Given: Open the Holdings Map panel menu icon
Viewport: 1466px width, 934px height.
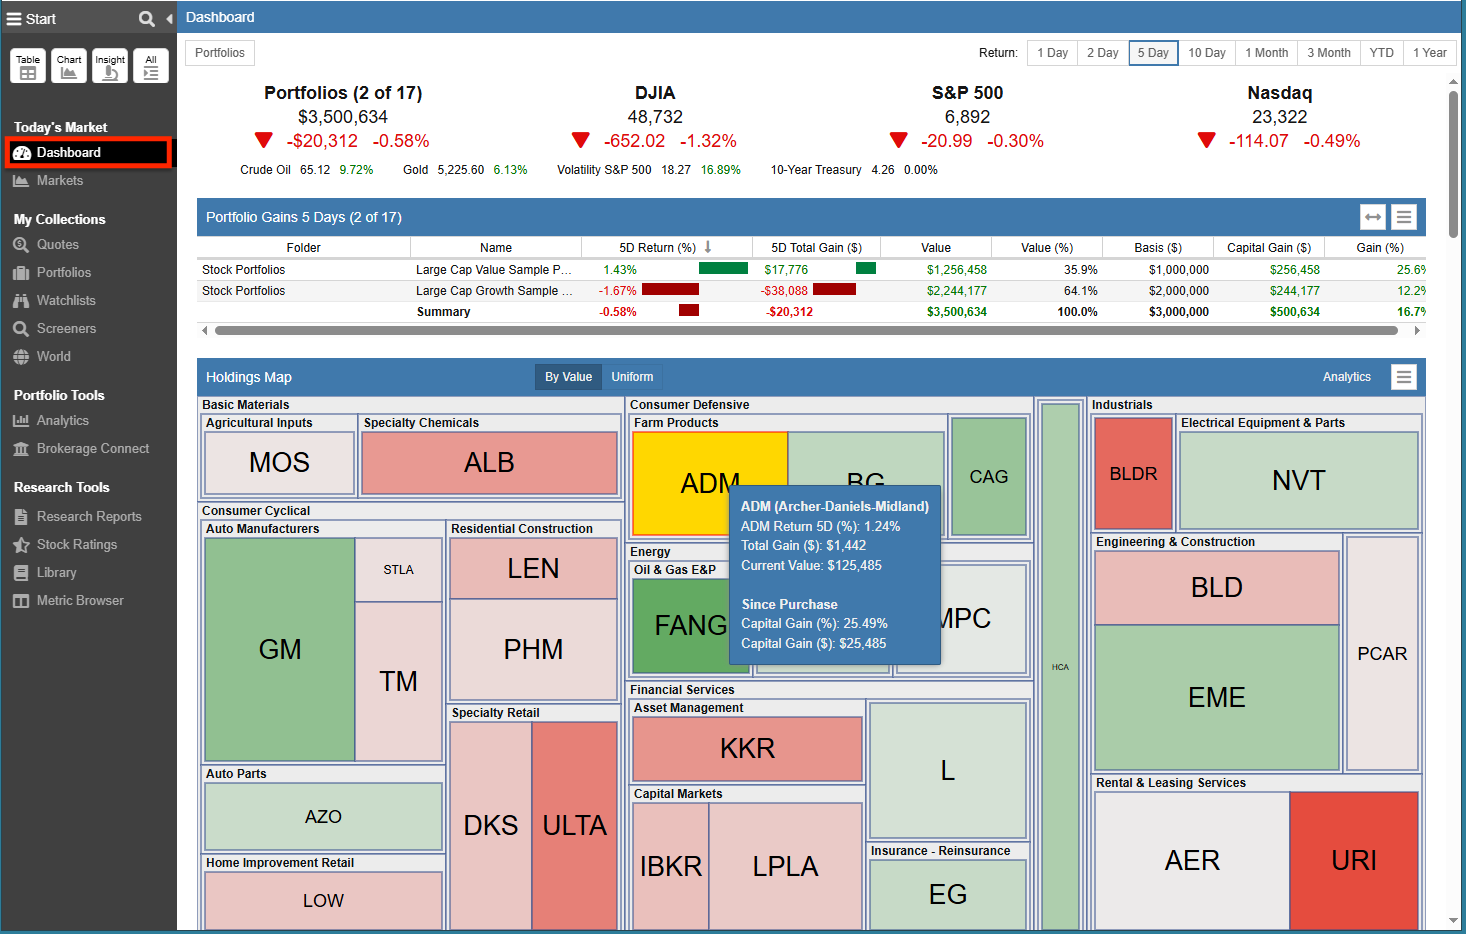Looking at the screenshot, I should click(1404, 377).
